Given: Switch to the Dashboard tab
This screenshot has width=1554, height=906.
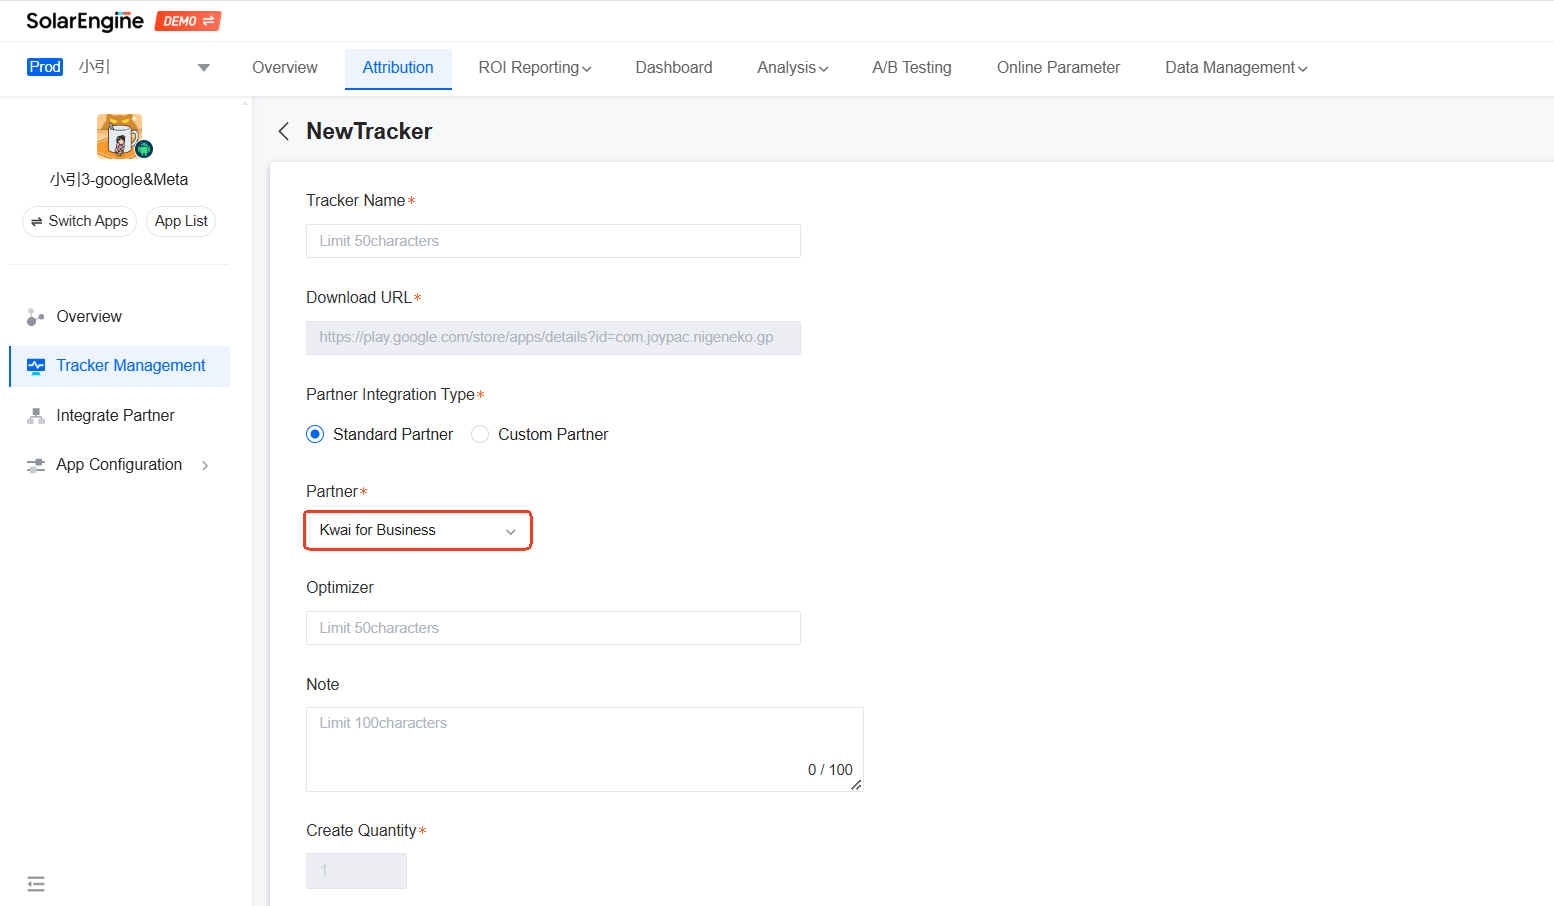Looking at the screenshot, I should point(674,68).
